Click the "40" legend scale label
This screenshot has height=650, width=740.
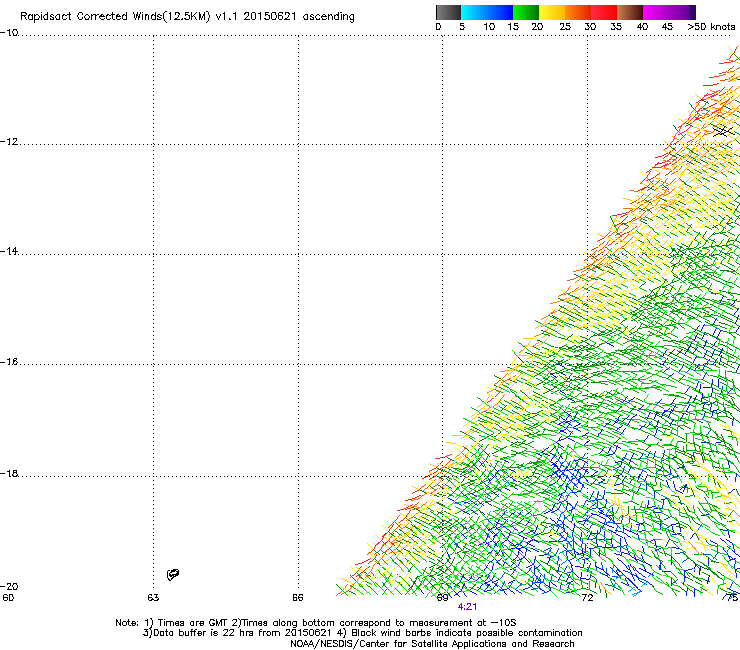tap(642, 27)
